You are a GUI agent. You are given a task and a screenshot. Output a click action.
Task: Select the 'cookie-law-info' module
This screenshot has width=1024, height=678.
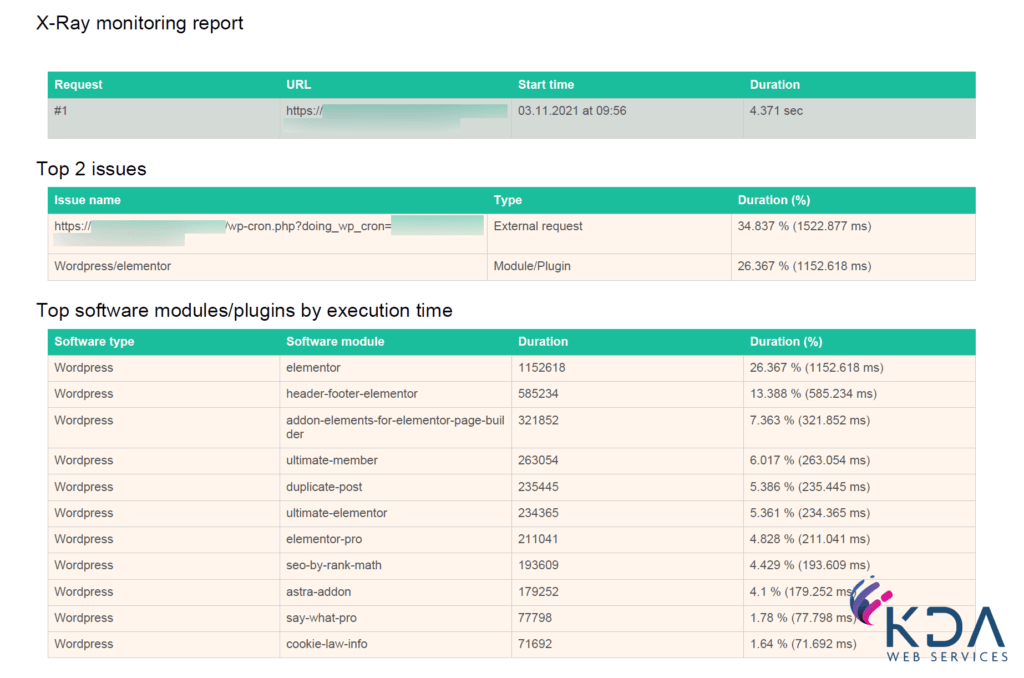[x=327, y=644]
